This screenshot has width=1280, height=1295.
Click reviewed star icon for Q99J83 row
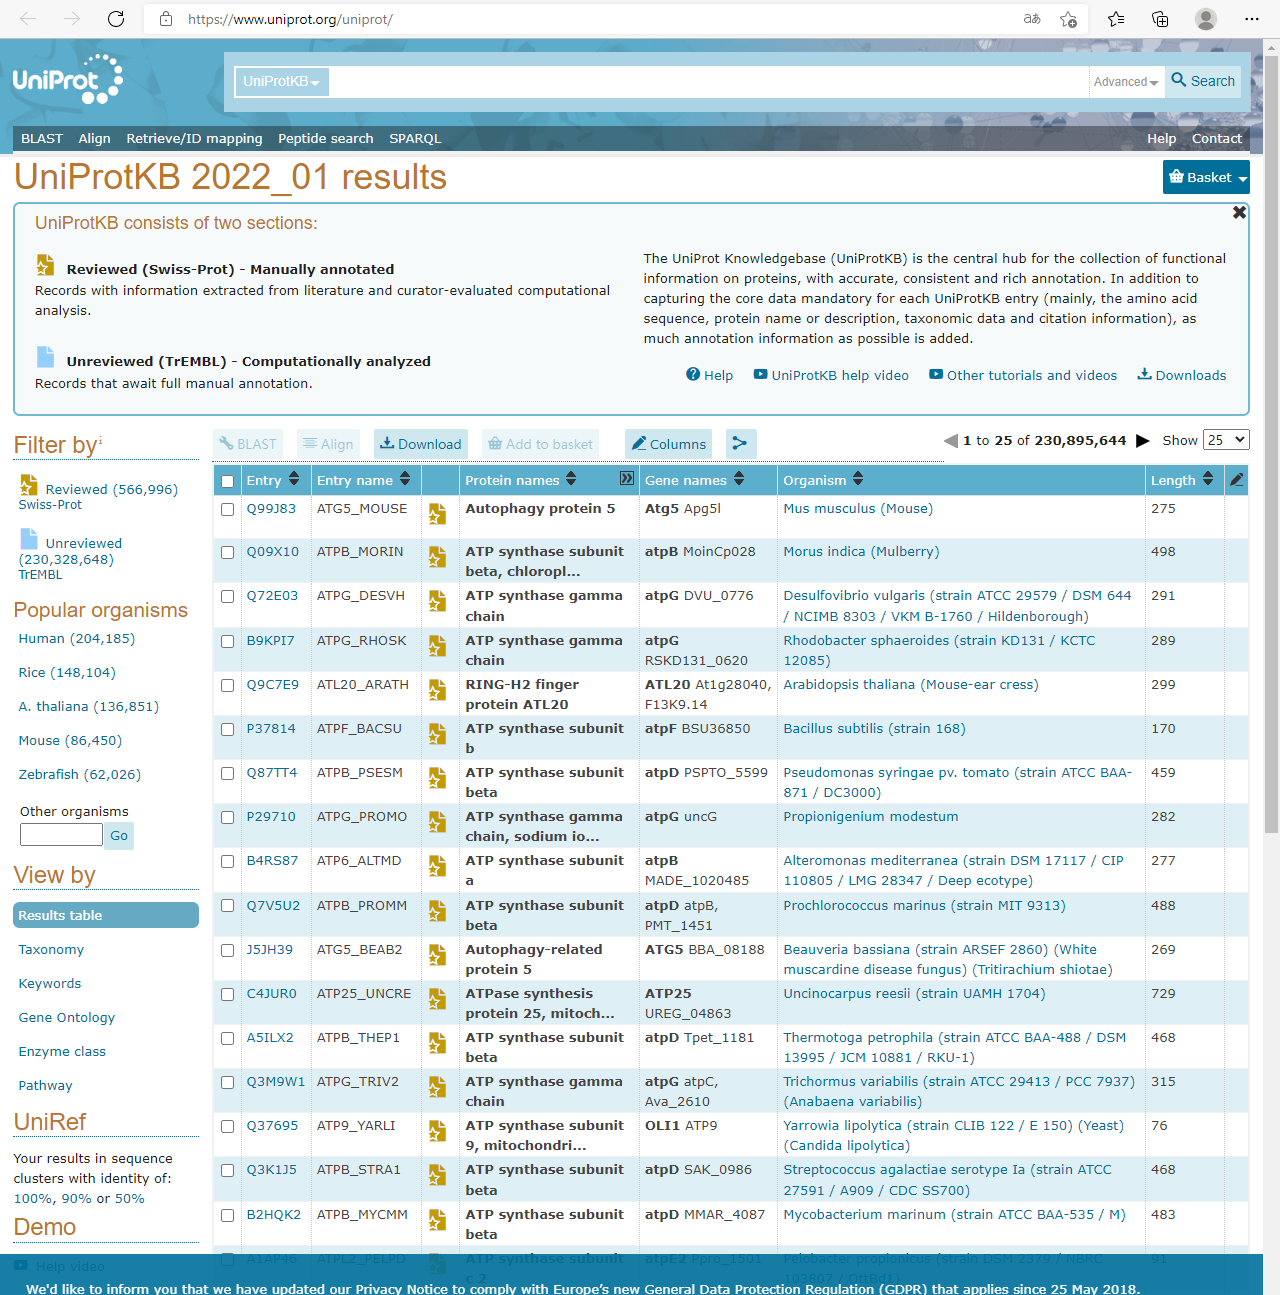click(x=437, y=514)
